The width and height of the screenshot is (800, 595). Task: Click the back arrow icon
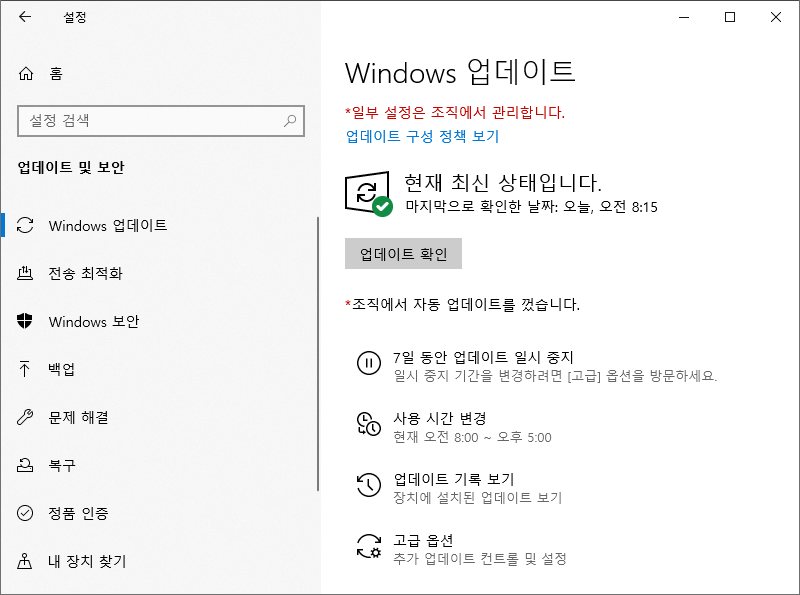pyautogui.click(x=25, y=17)
